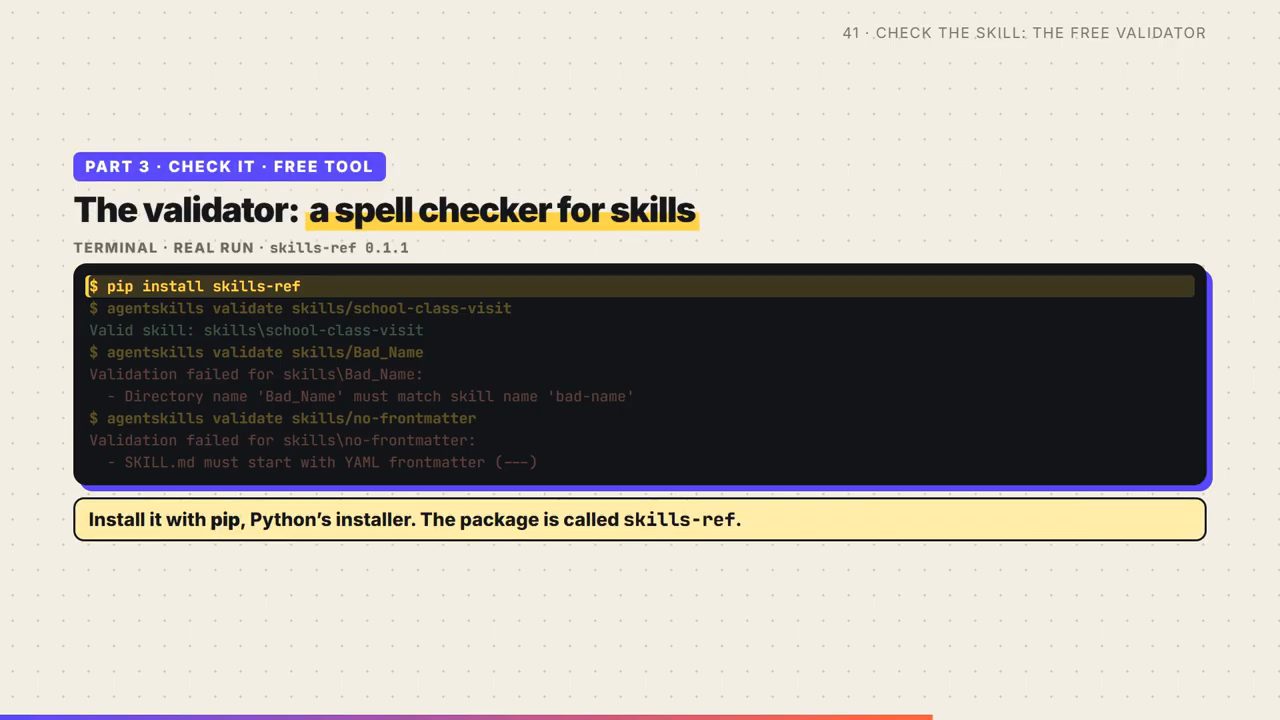Image resolution: width=1280 pixels, height=720 pixels.
Task: Click the yellow caption box about installing with pip
Action: tap(640, 520)
